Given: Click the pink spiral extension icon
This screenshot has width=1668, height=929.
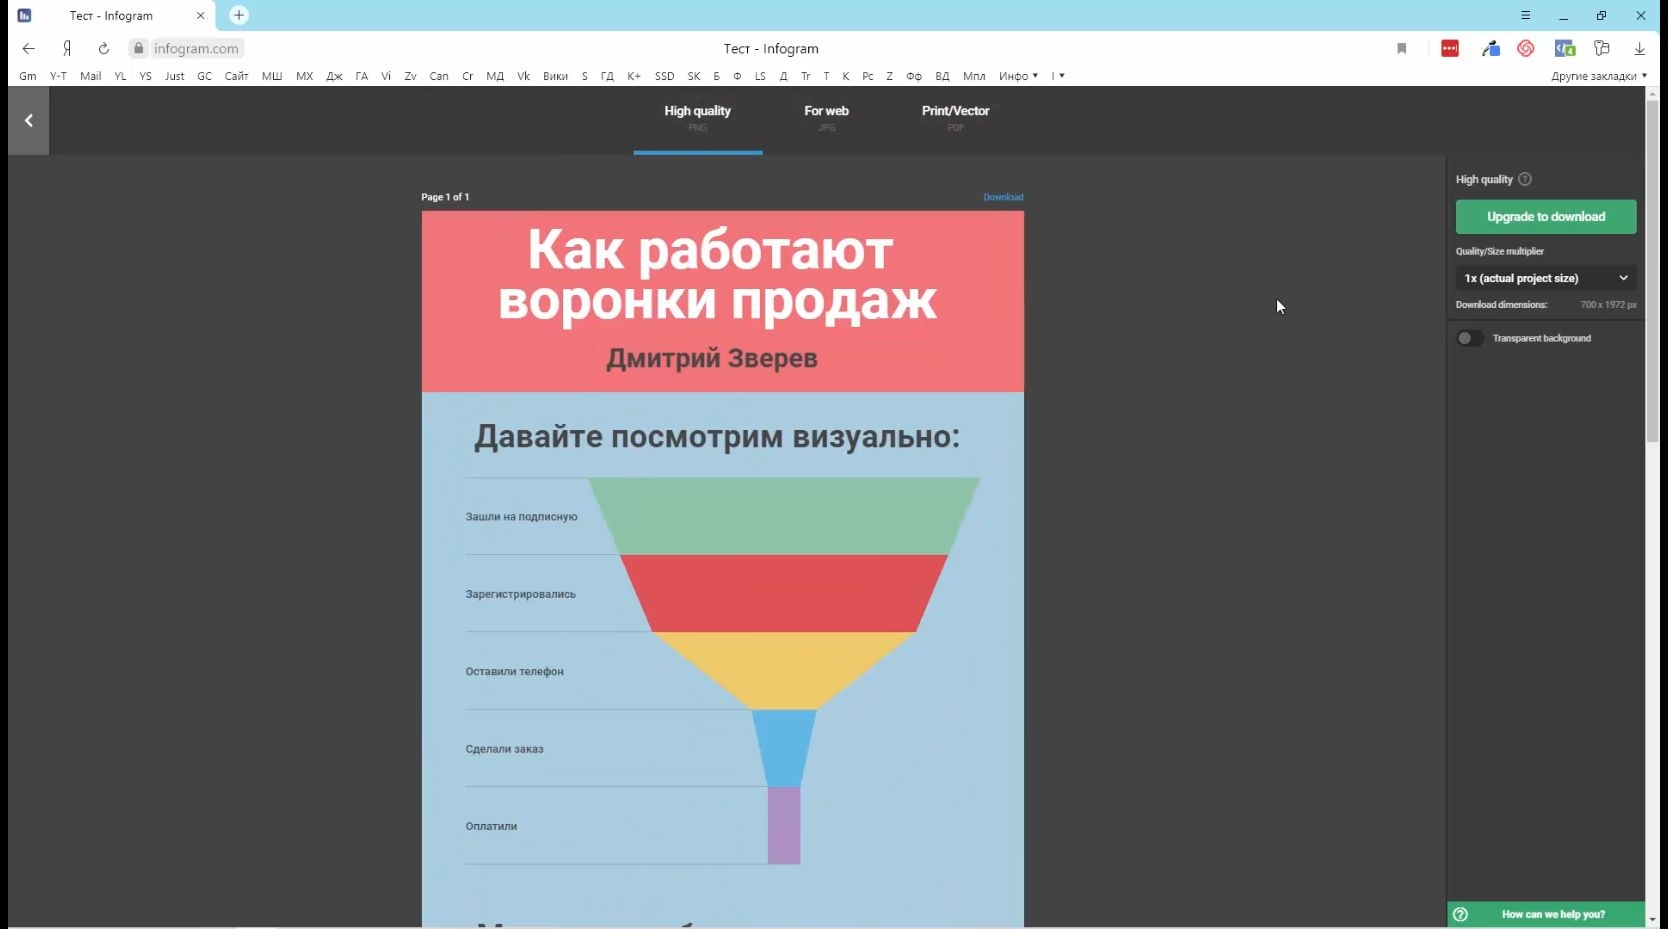Looking at the screenshot, I should click(1526, 48).
